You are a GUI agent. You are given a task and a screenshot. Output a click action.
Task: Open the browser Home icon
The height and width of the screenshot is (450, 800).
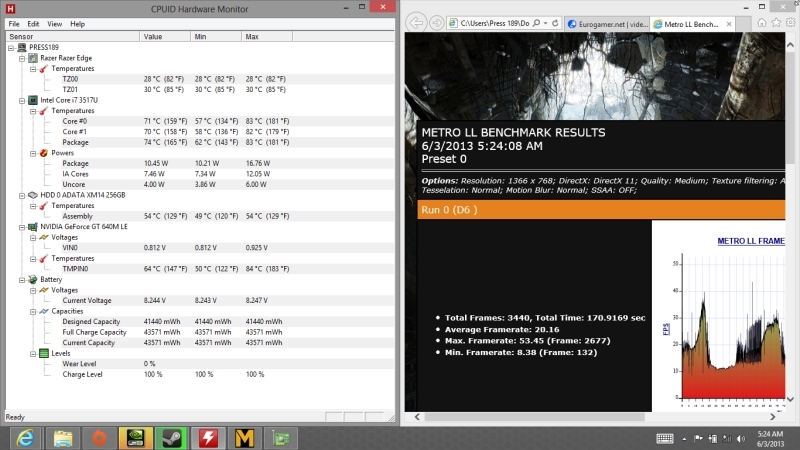coord(762,23)
